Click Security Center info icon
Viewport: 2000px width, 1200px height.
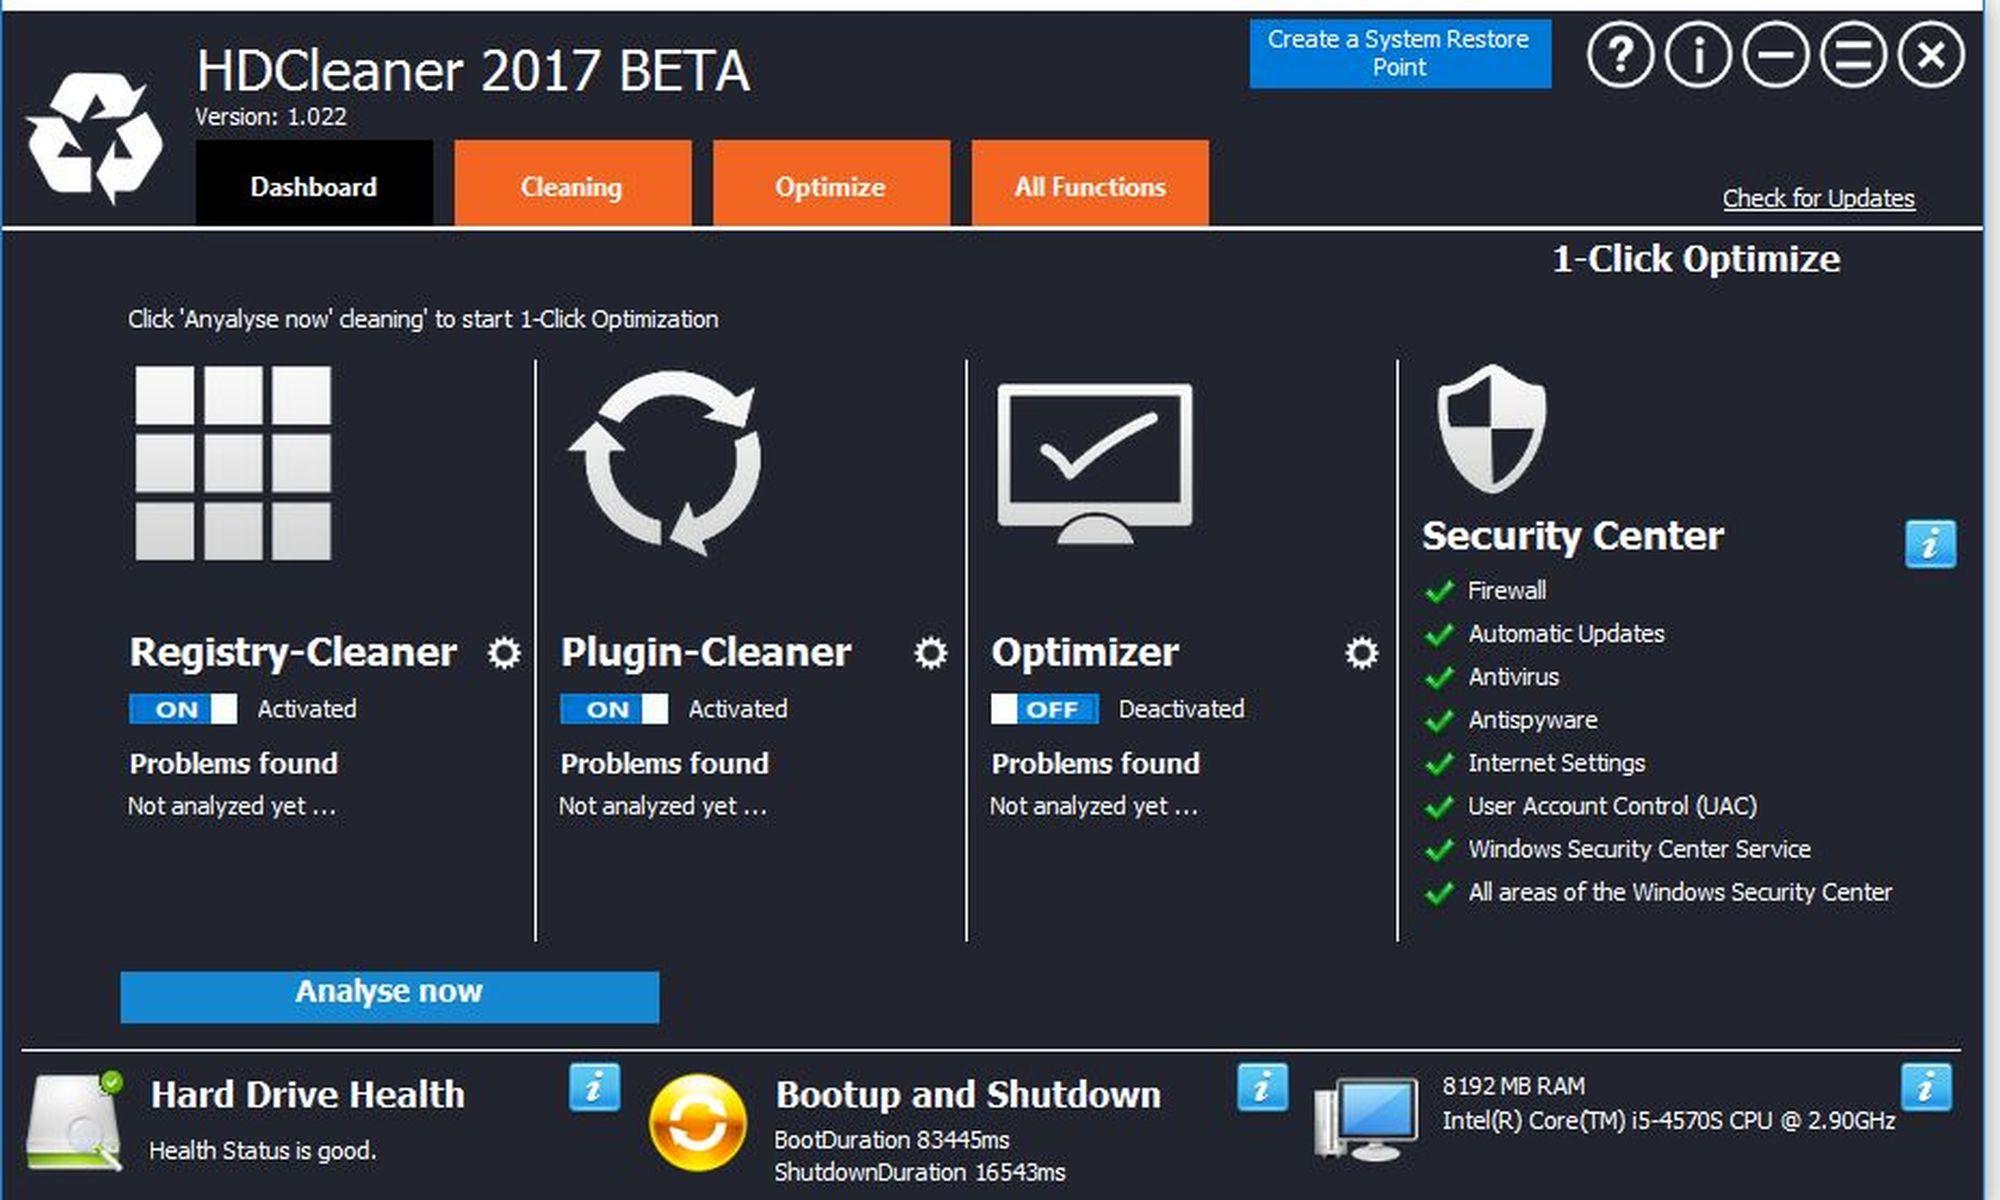point(1930,545)
